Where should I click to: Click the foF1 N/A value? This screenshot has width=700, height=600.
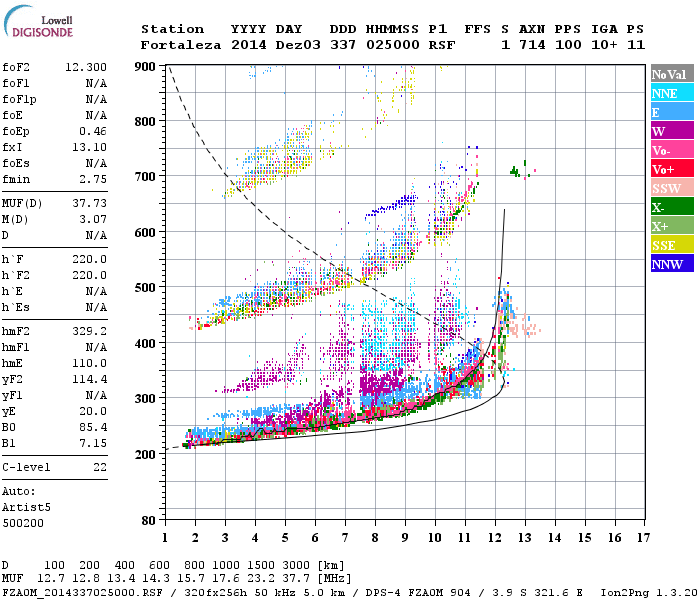[x=96, y=83]
